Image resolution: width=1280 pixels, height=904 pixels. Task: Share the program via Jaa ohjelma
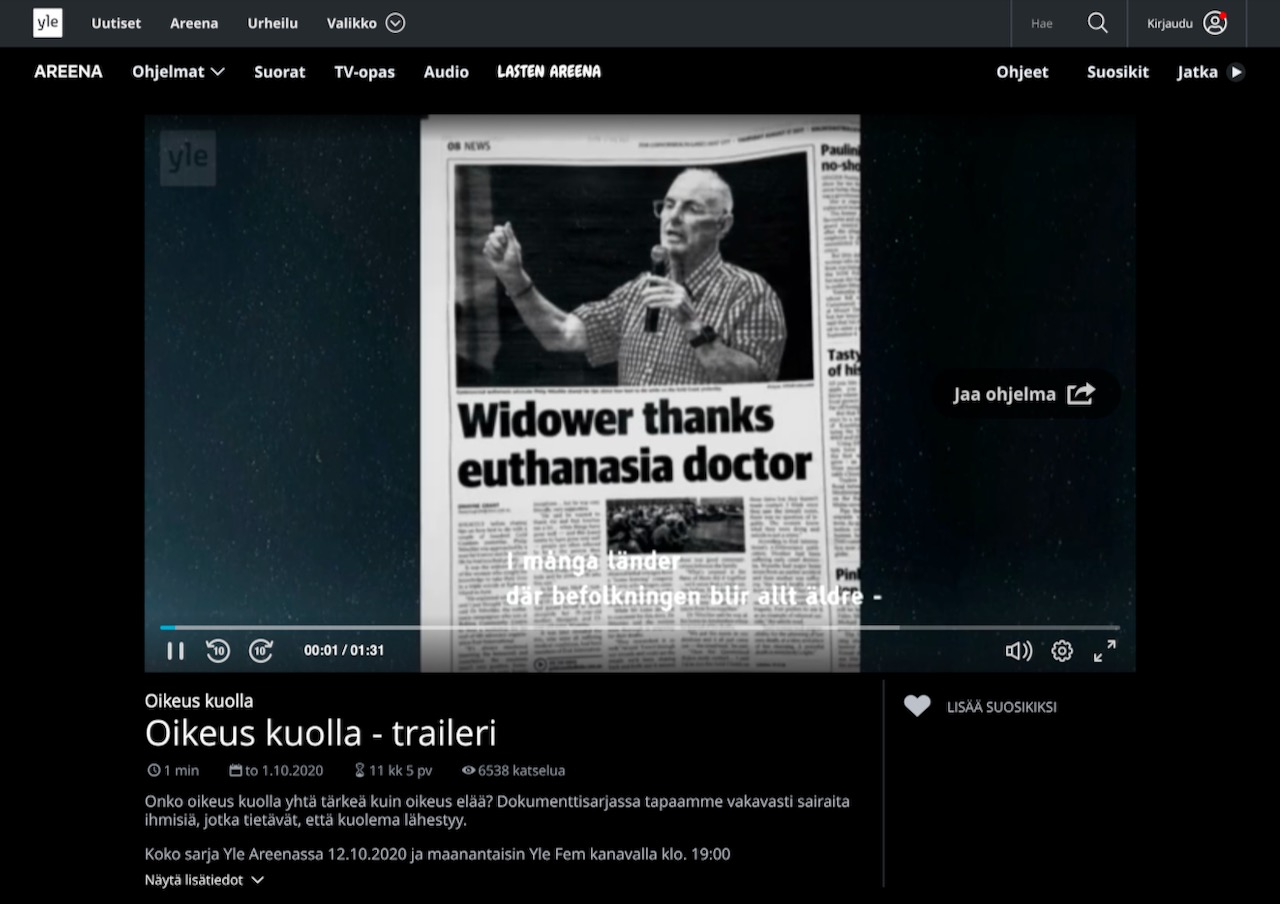coord(1024,394)
